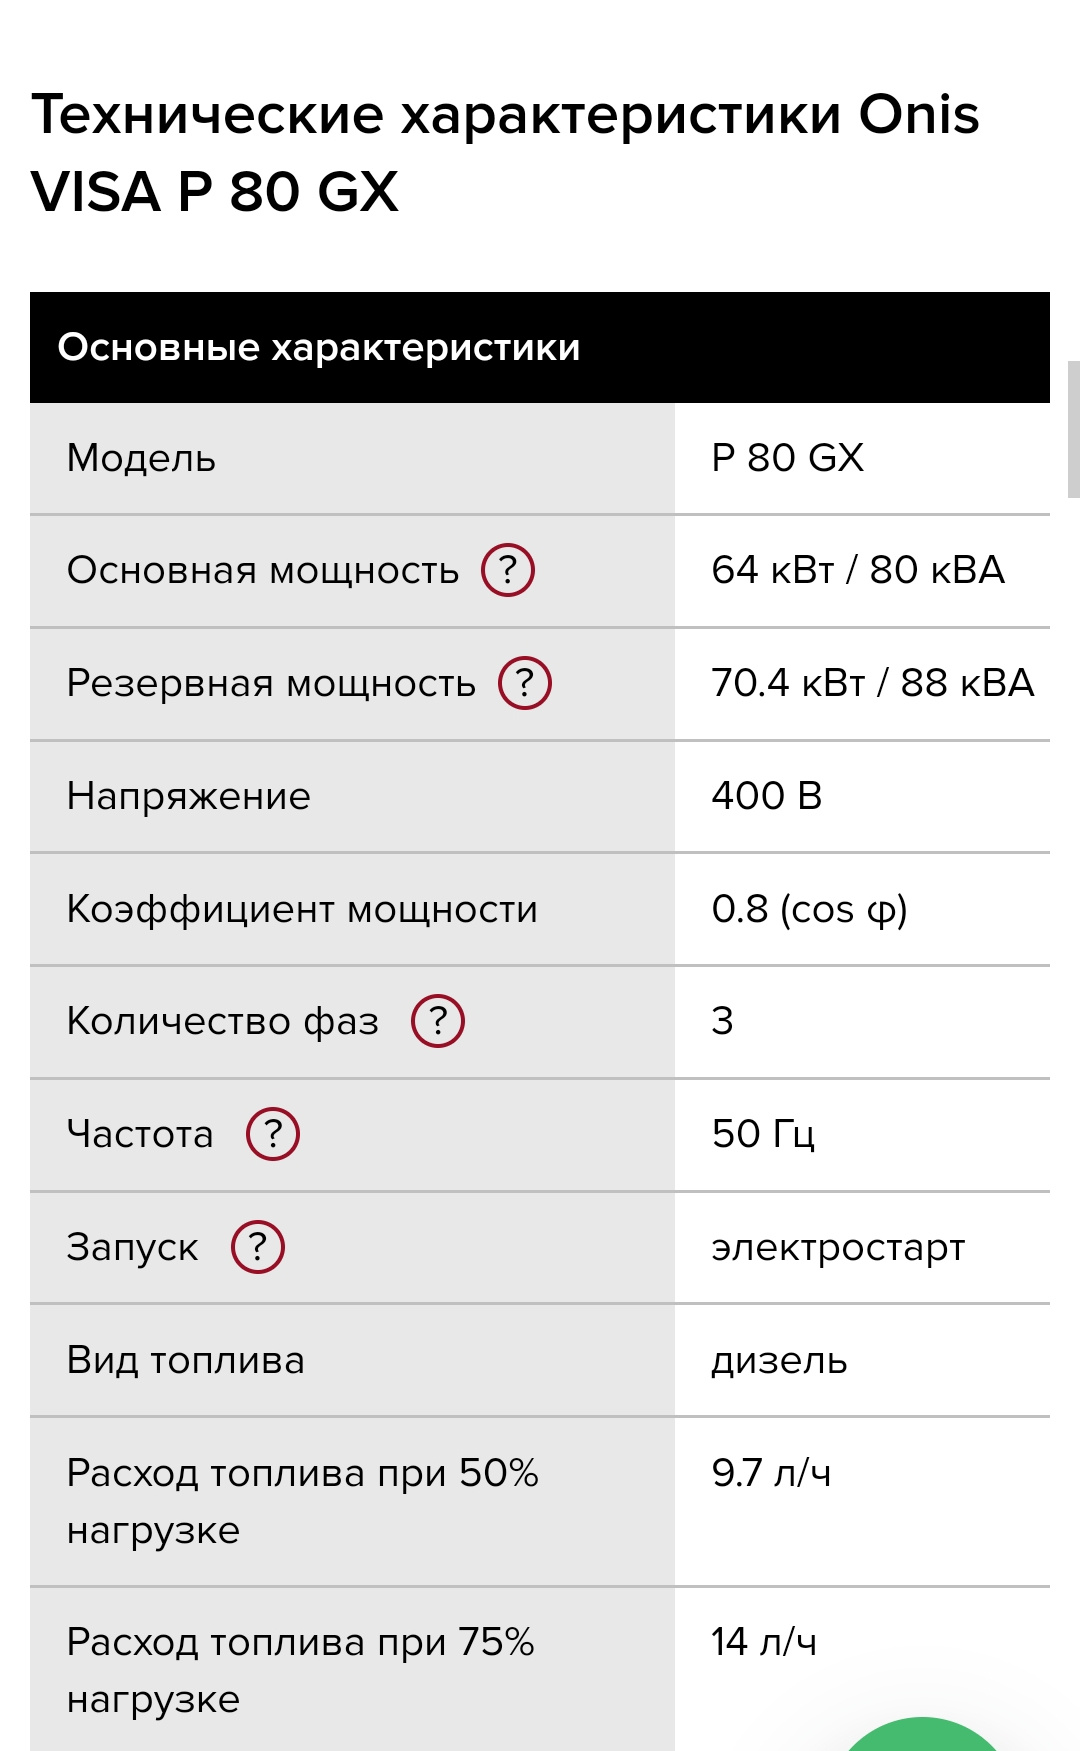Click the page title Технические характеристики Onis VISA

pos(505,152)
